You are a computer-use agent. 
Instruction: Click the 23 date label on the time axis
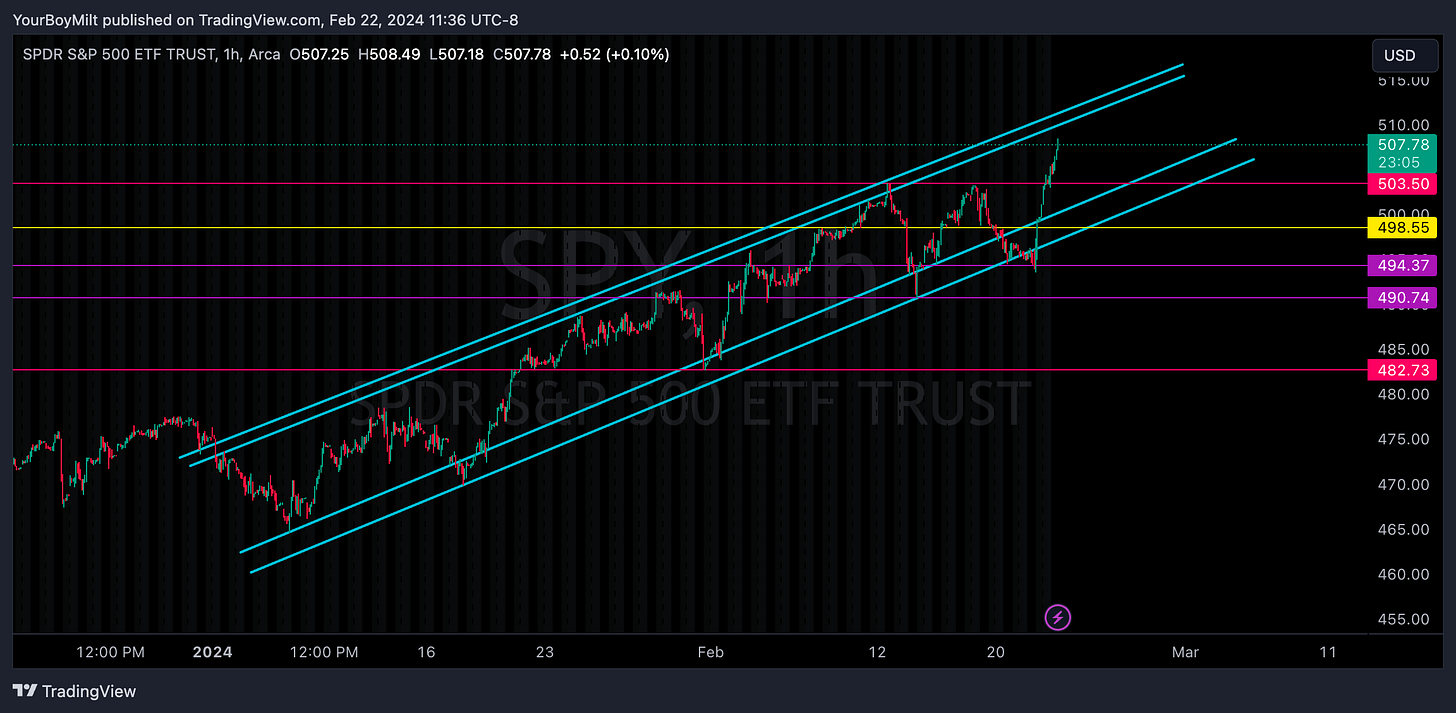click(544, 652)
